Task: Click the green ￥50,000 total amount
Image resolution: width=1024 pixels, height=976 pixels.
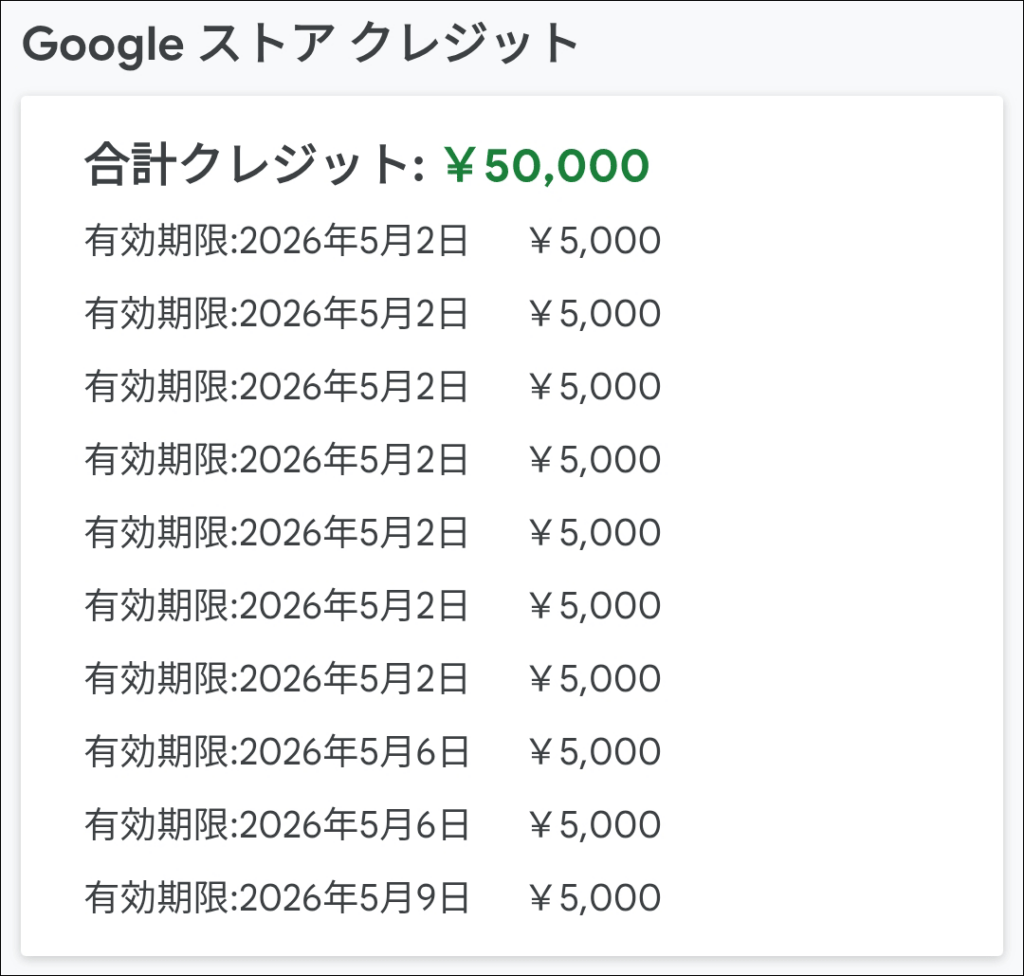Action: pos(547,165)
